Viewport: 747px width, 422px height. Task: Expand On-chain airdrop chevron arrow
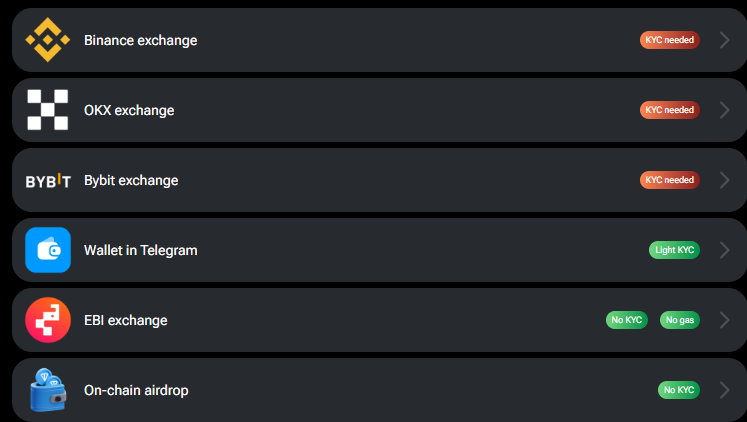coord(725,390)
